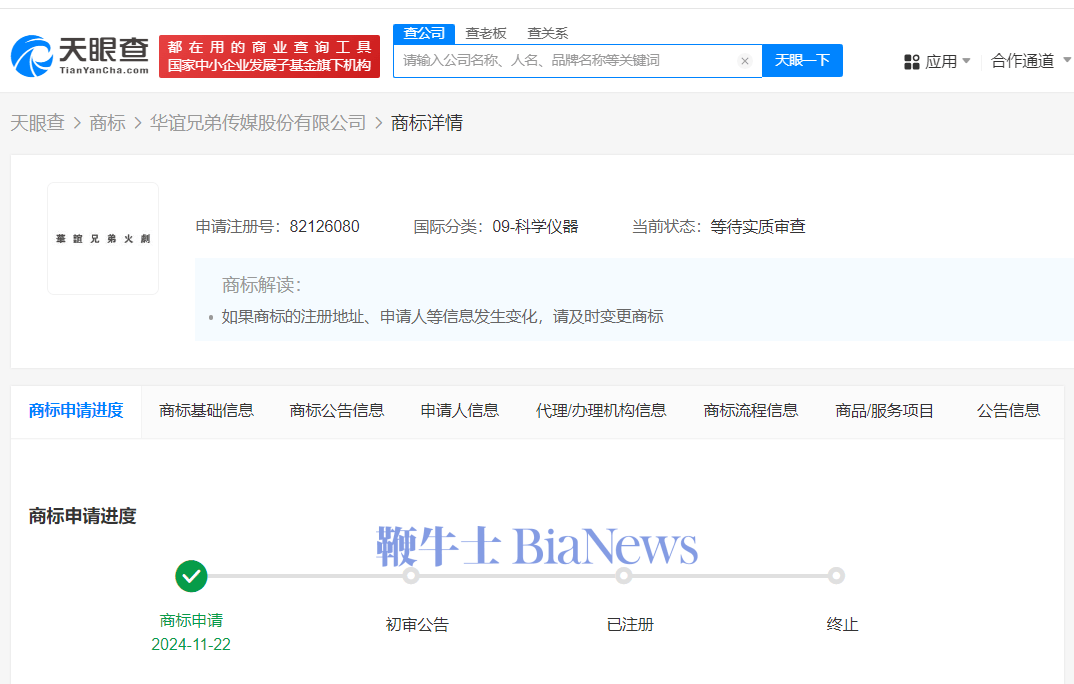
Task: Expand the 应用 dropdown arrow
Action: click(x=966, y=60)
